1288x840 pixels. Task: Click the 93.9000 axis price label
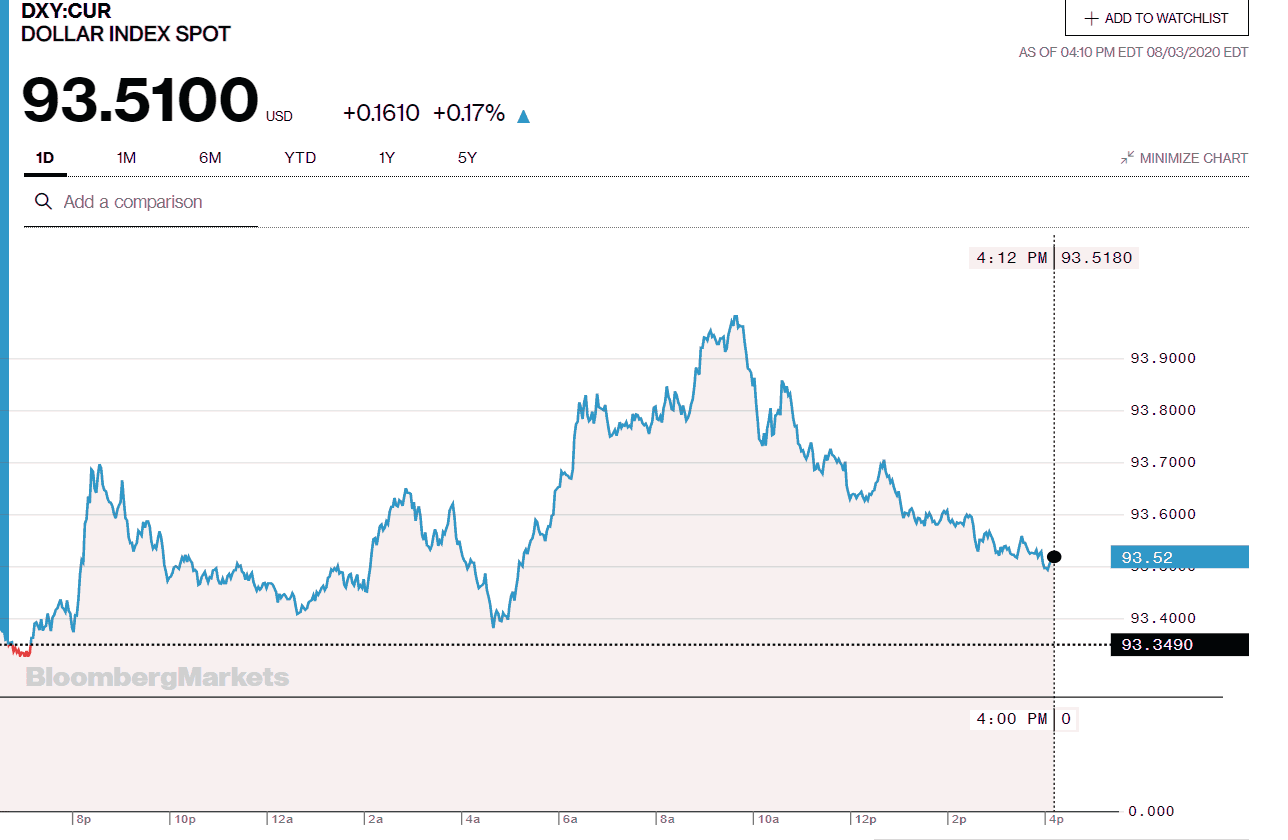point(1165,358)
